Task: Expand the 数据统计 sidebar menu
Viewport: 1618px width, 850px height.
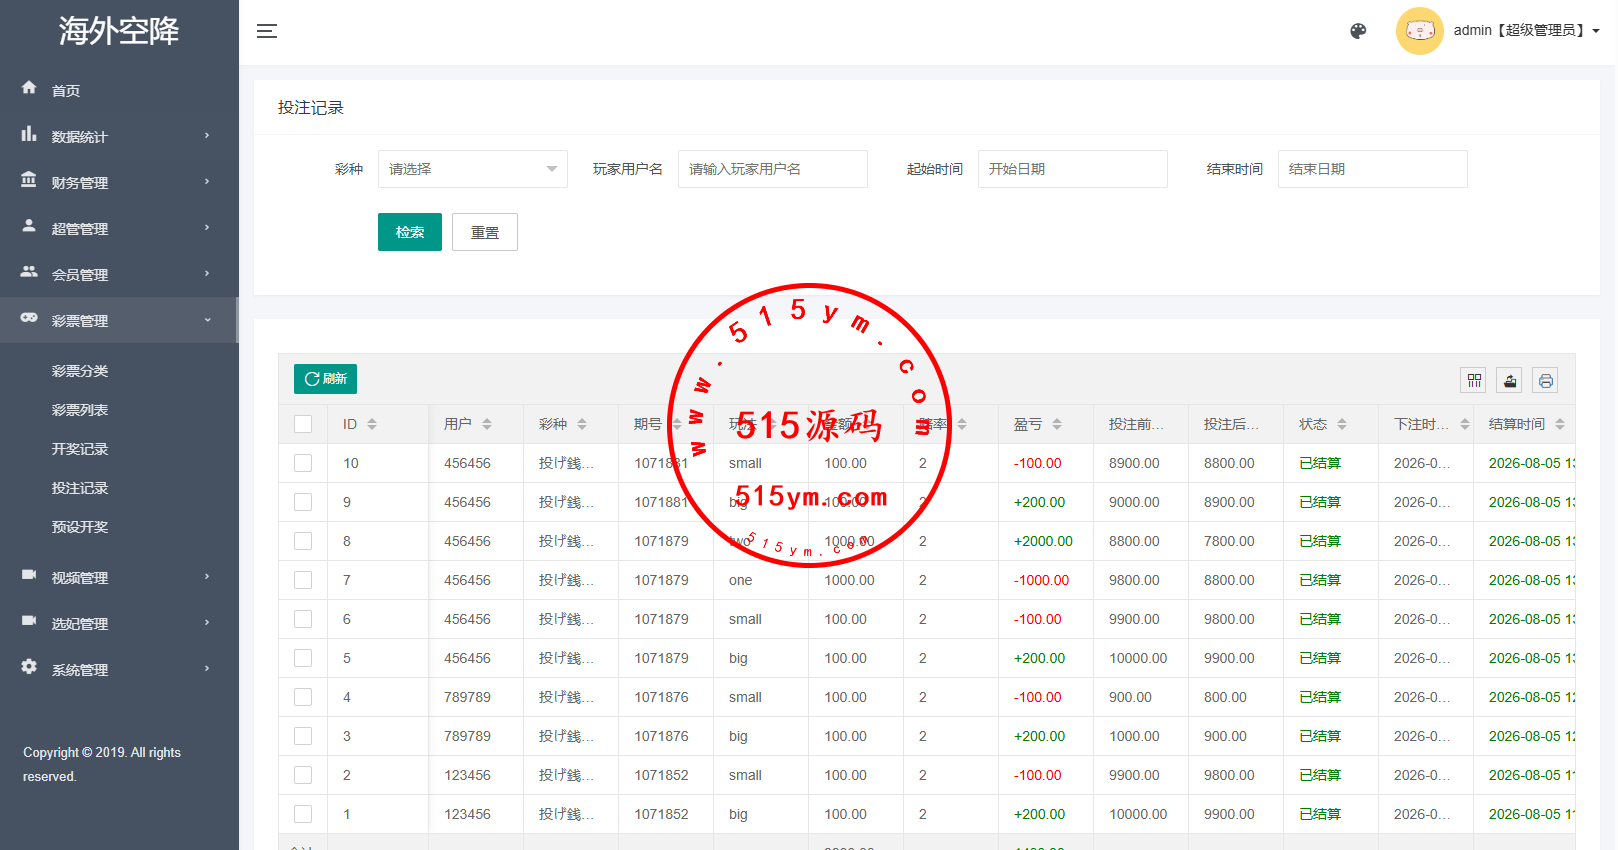Action: tap(119, 136)
